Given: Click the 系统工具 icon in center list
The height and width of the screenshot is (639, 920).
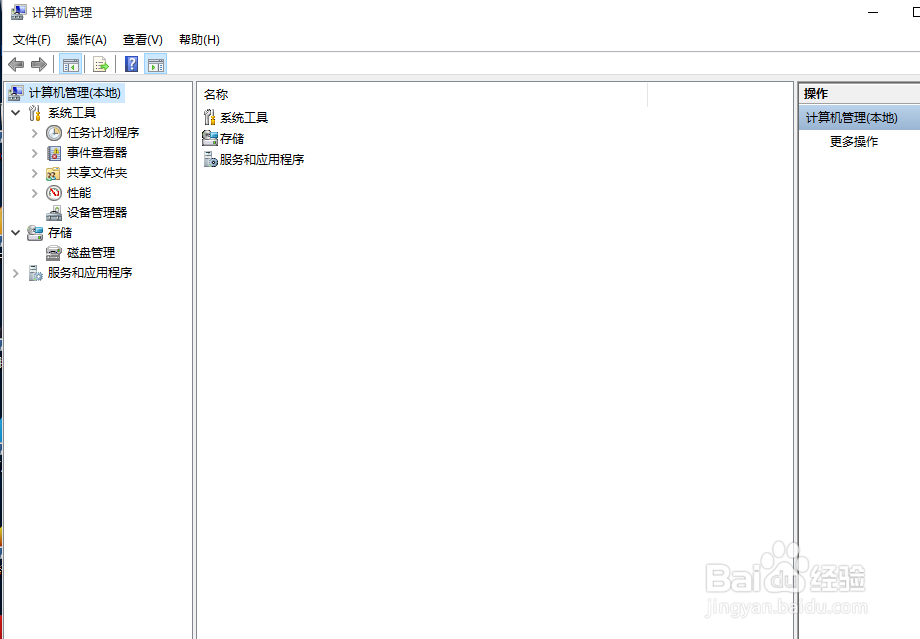Looking at the screenshot, I should click(x=209, y=117).
